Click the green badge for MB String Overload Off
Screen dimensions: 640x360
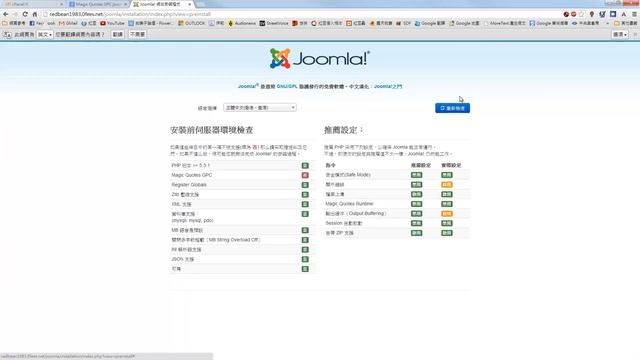tap(305, 240)
